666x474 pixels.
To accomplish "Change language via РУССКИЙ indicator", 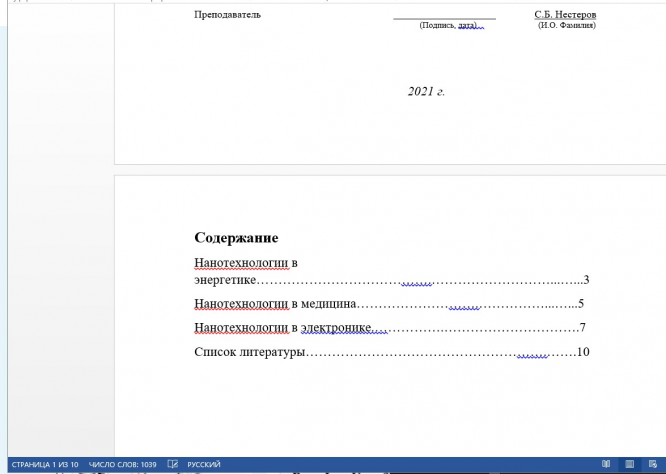I will click(204, 465).
